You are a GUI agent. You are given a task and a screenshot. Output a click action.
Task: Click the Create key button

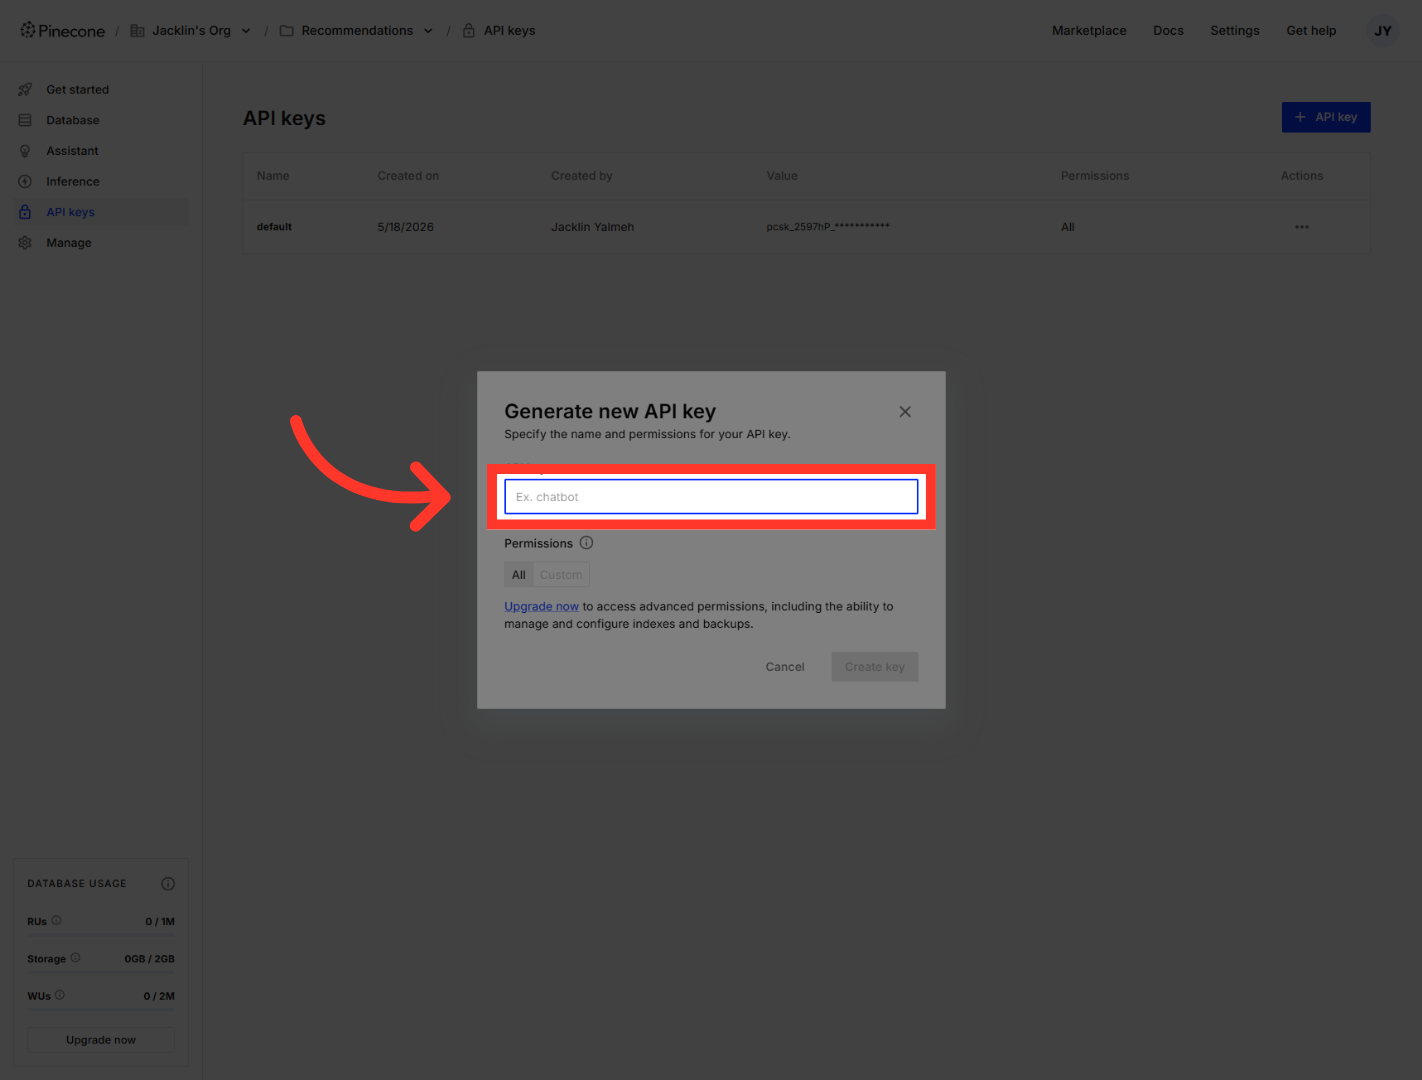click(x=875, y=667)
